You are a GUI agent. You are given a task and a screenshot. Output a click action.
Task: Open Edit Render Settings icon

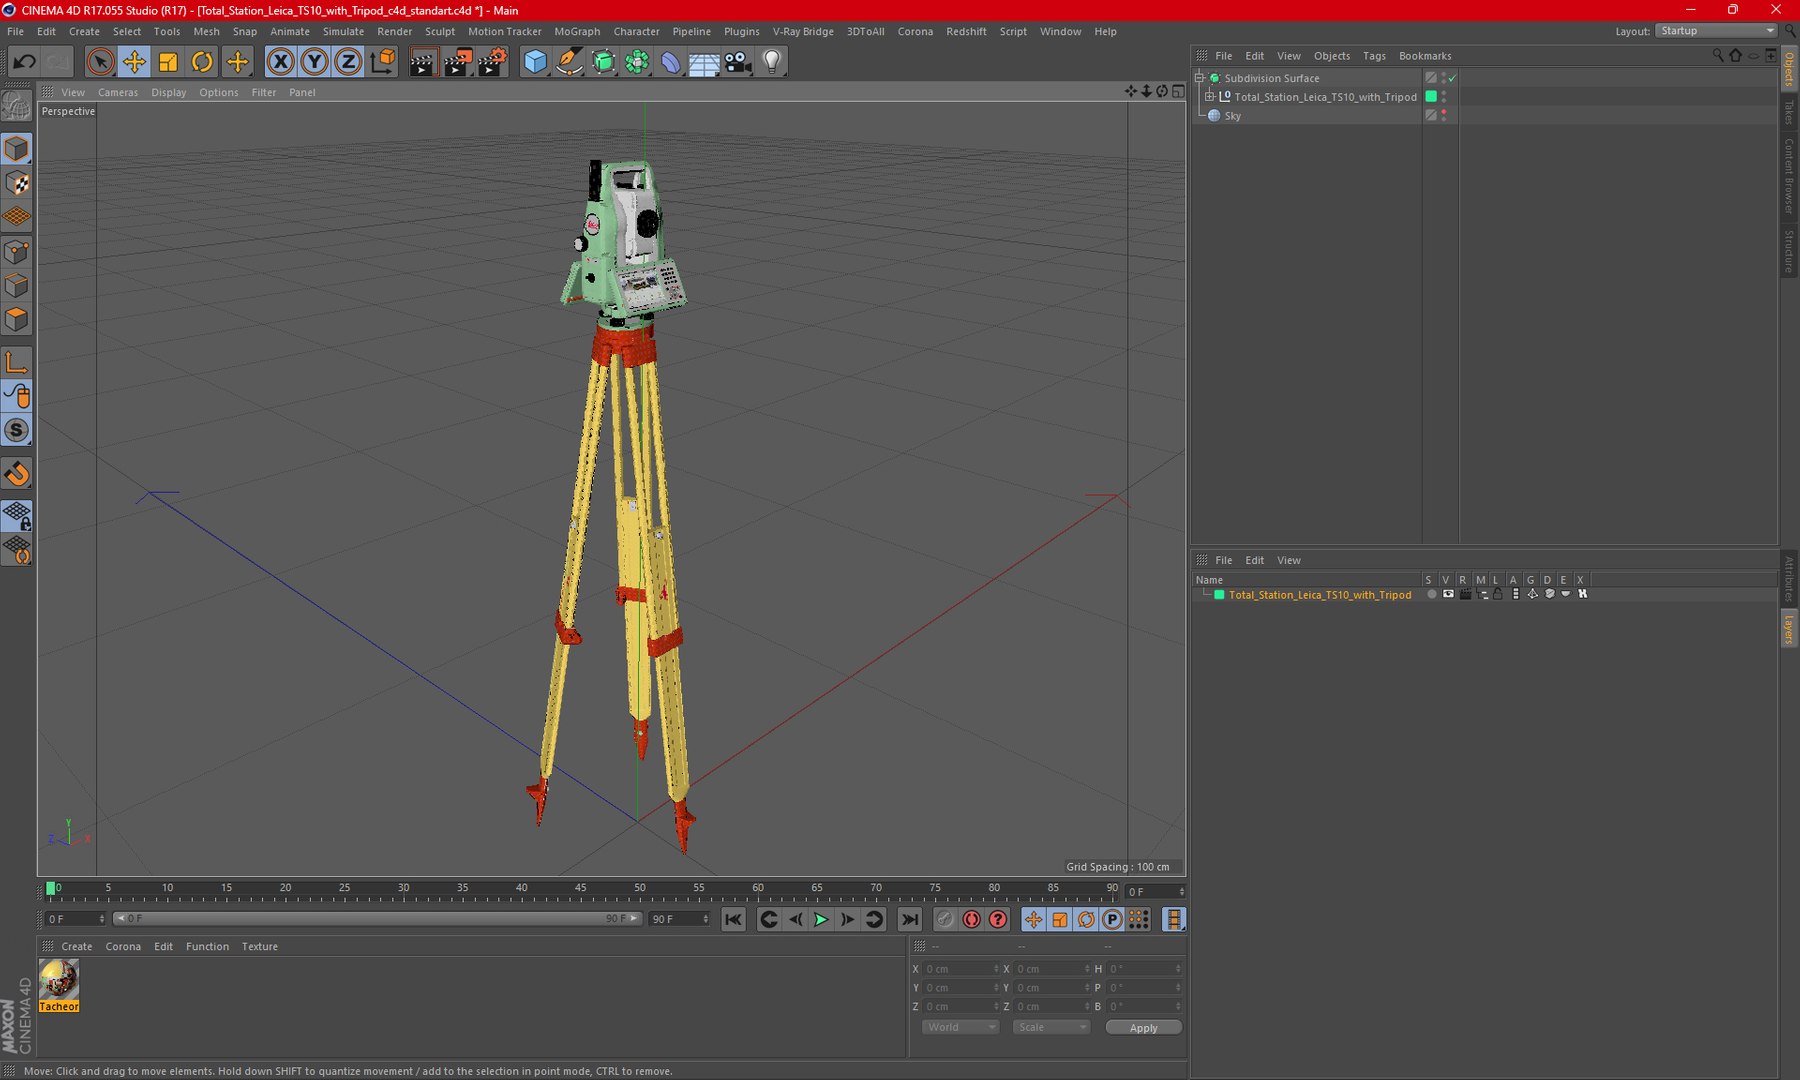point(492,62)
